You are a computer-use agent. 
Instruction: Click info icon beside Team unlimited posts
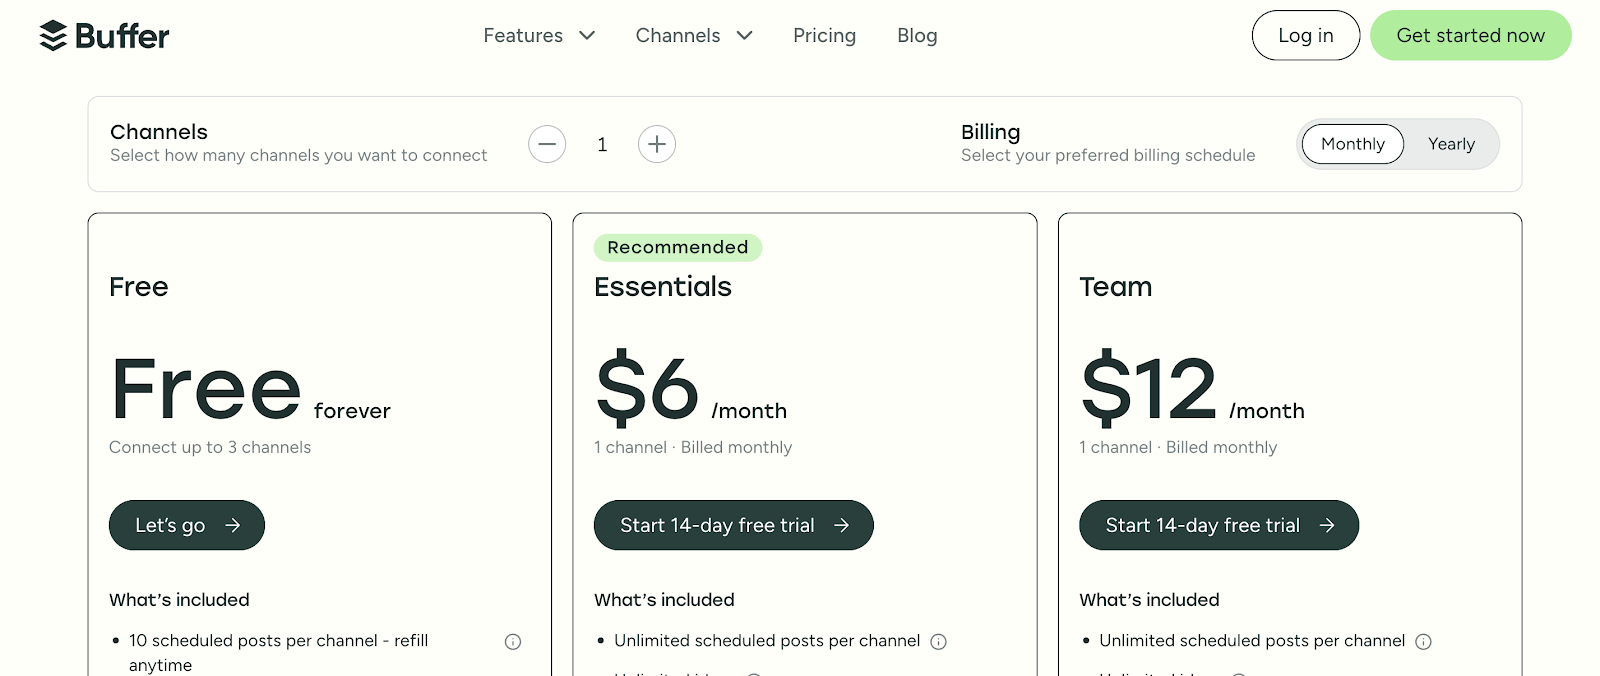click(x=1424, y=642)
